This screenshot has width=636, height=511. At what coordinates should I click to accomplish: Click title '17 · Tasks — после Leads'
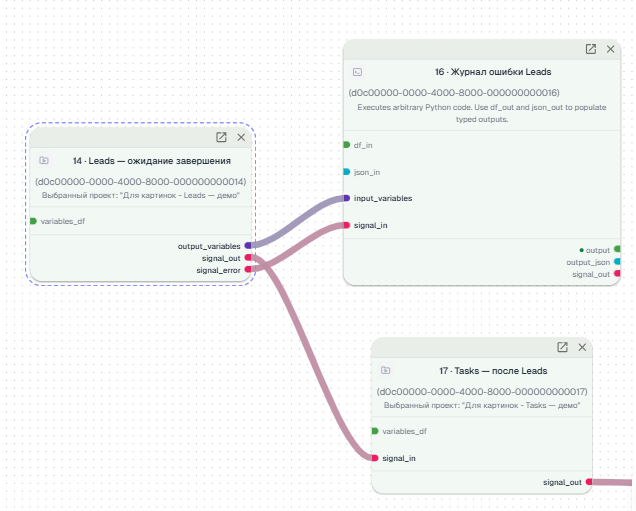493,371
